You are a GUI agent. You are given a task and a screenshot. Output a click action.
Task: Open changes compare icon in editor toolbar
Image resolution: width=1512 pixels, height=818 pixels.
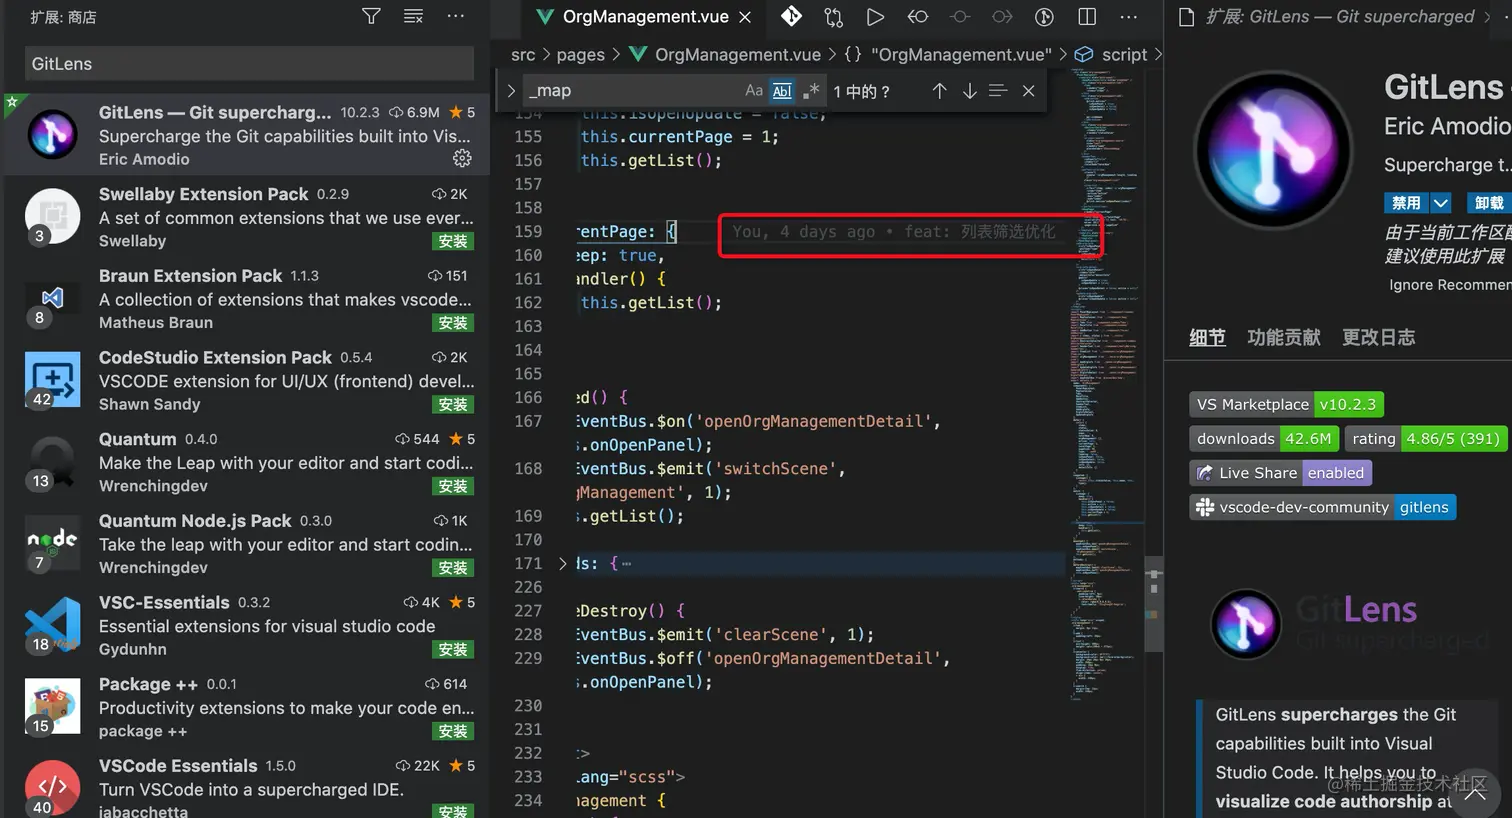pos(833,16)
